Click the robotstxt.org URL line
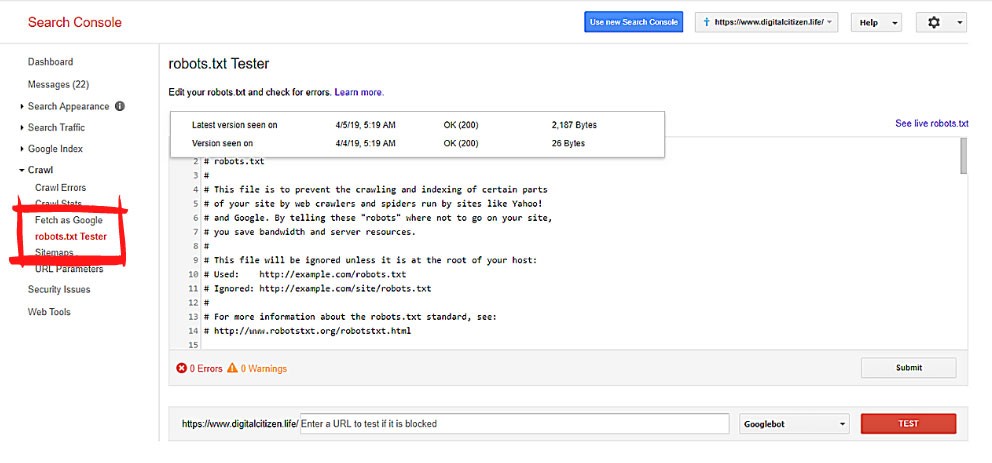The width and height of the screenshot is (992, 463). tap(307, 331)
